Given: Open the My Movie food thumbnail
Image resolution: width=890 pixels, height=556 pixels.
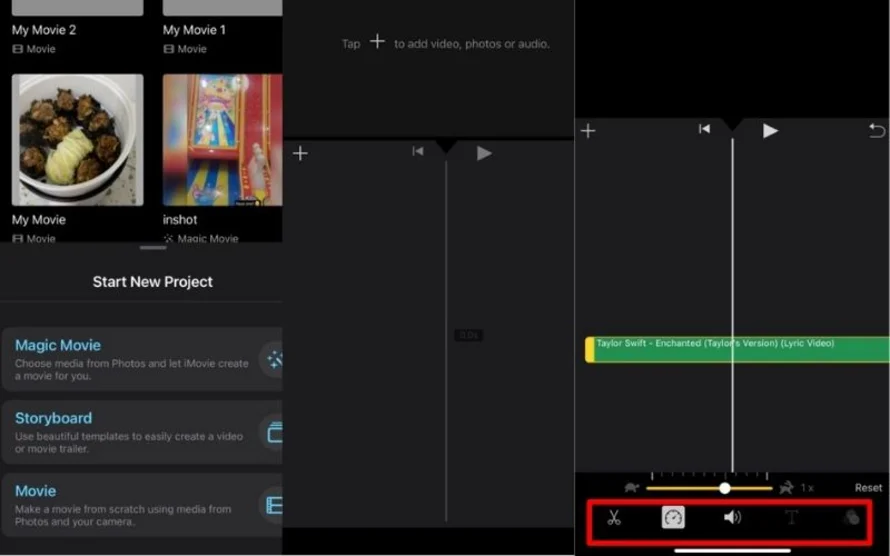Looking at the screenshot, I should pyautogui.click(x=78, y=140).
